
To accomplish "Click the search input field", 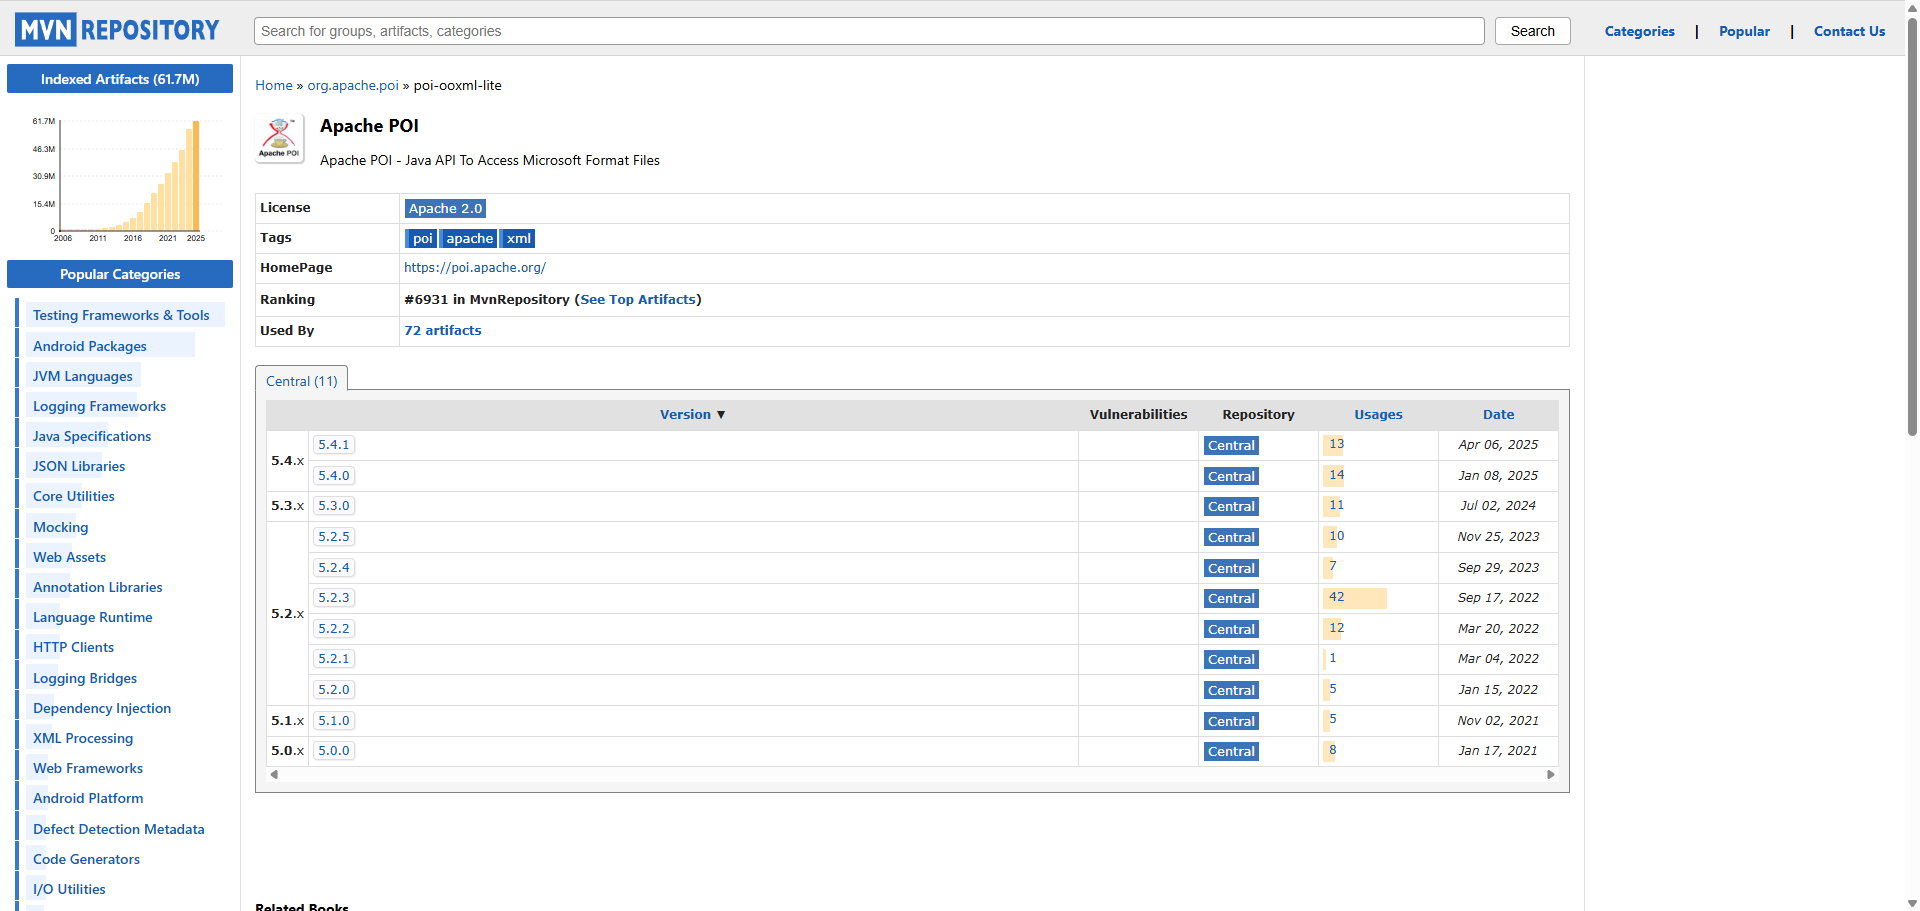I will (869, 31).
